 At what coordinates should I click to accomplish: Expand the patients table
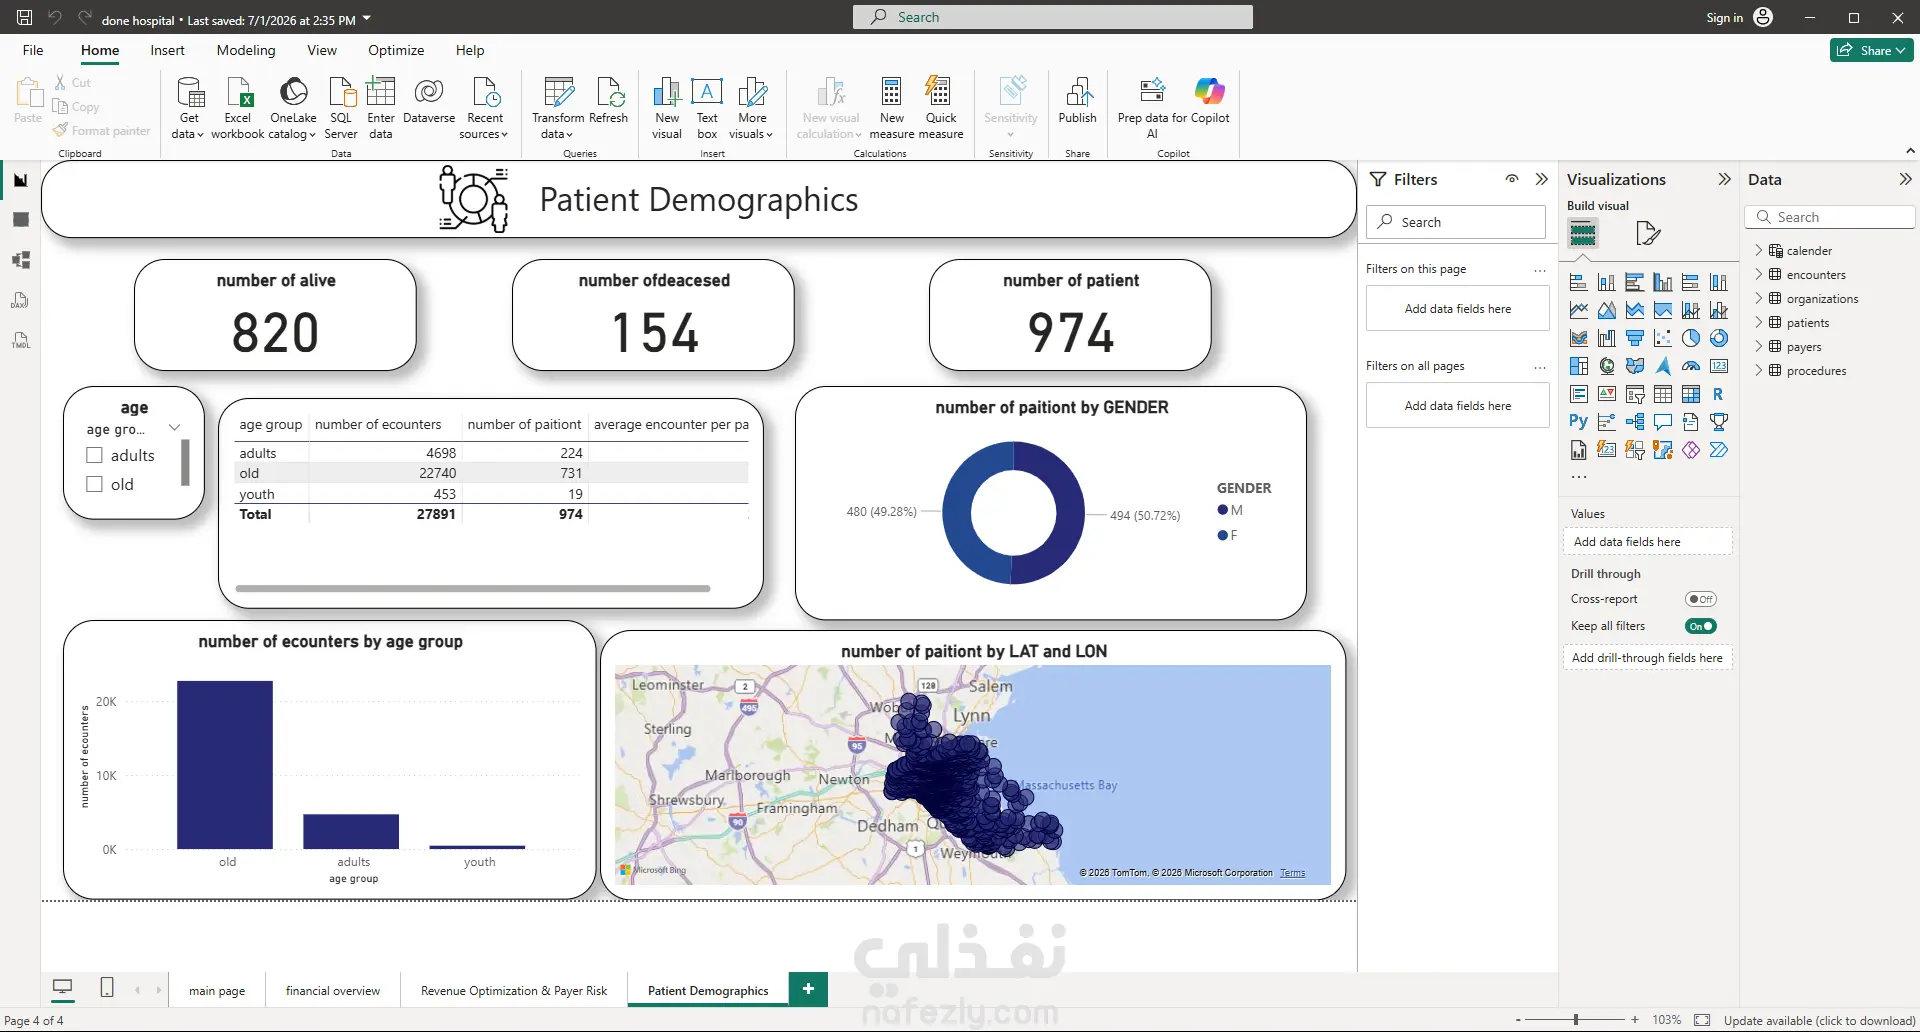(1759, 322)
